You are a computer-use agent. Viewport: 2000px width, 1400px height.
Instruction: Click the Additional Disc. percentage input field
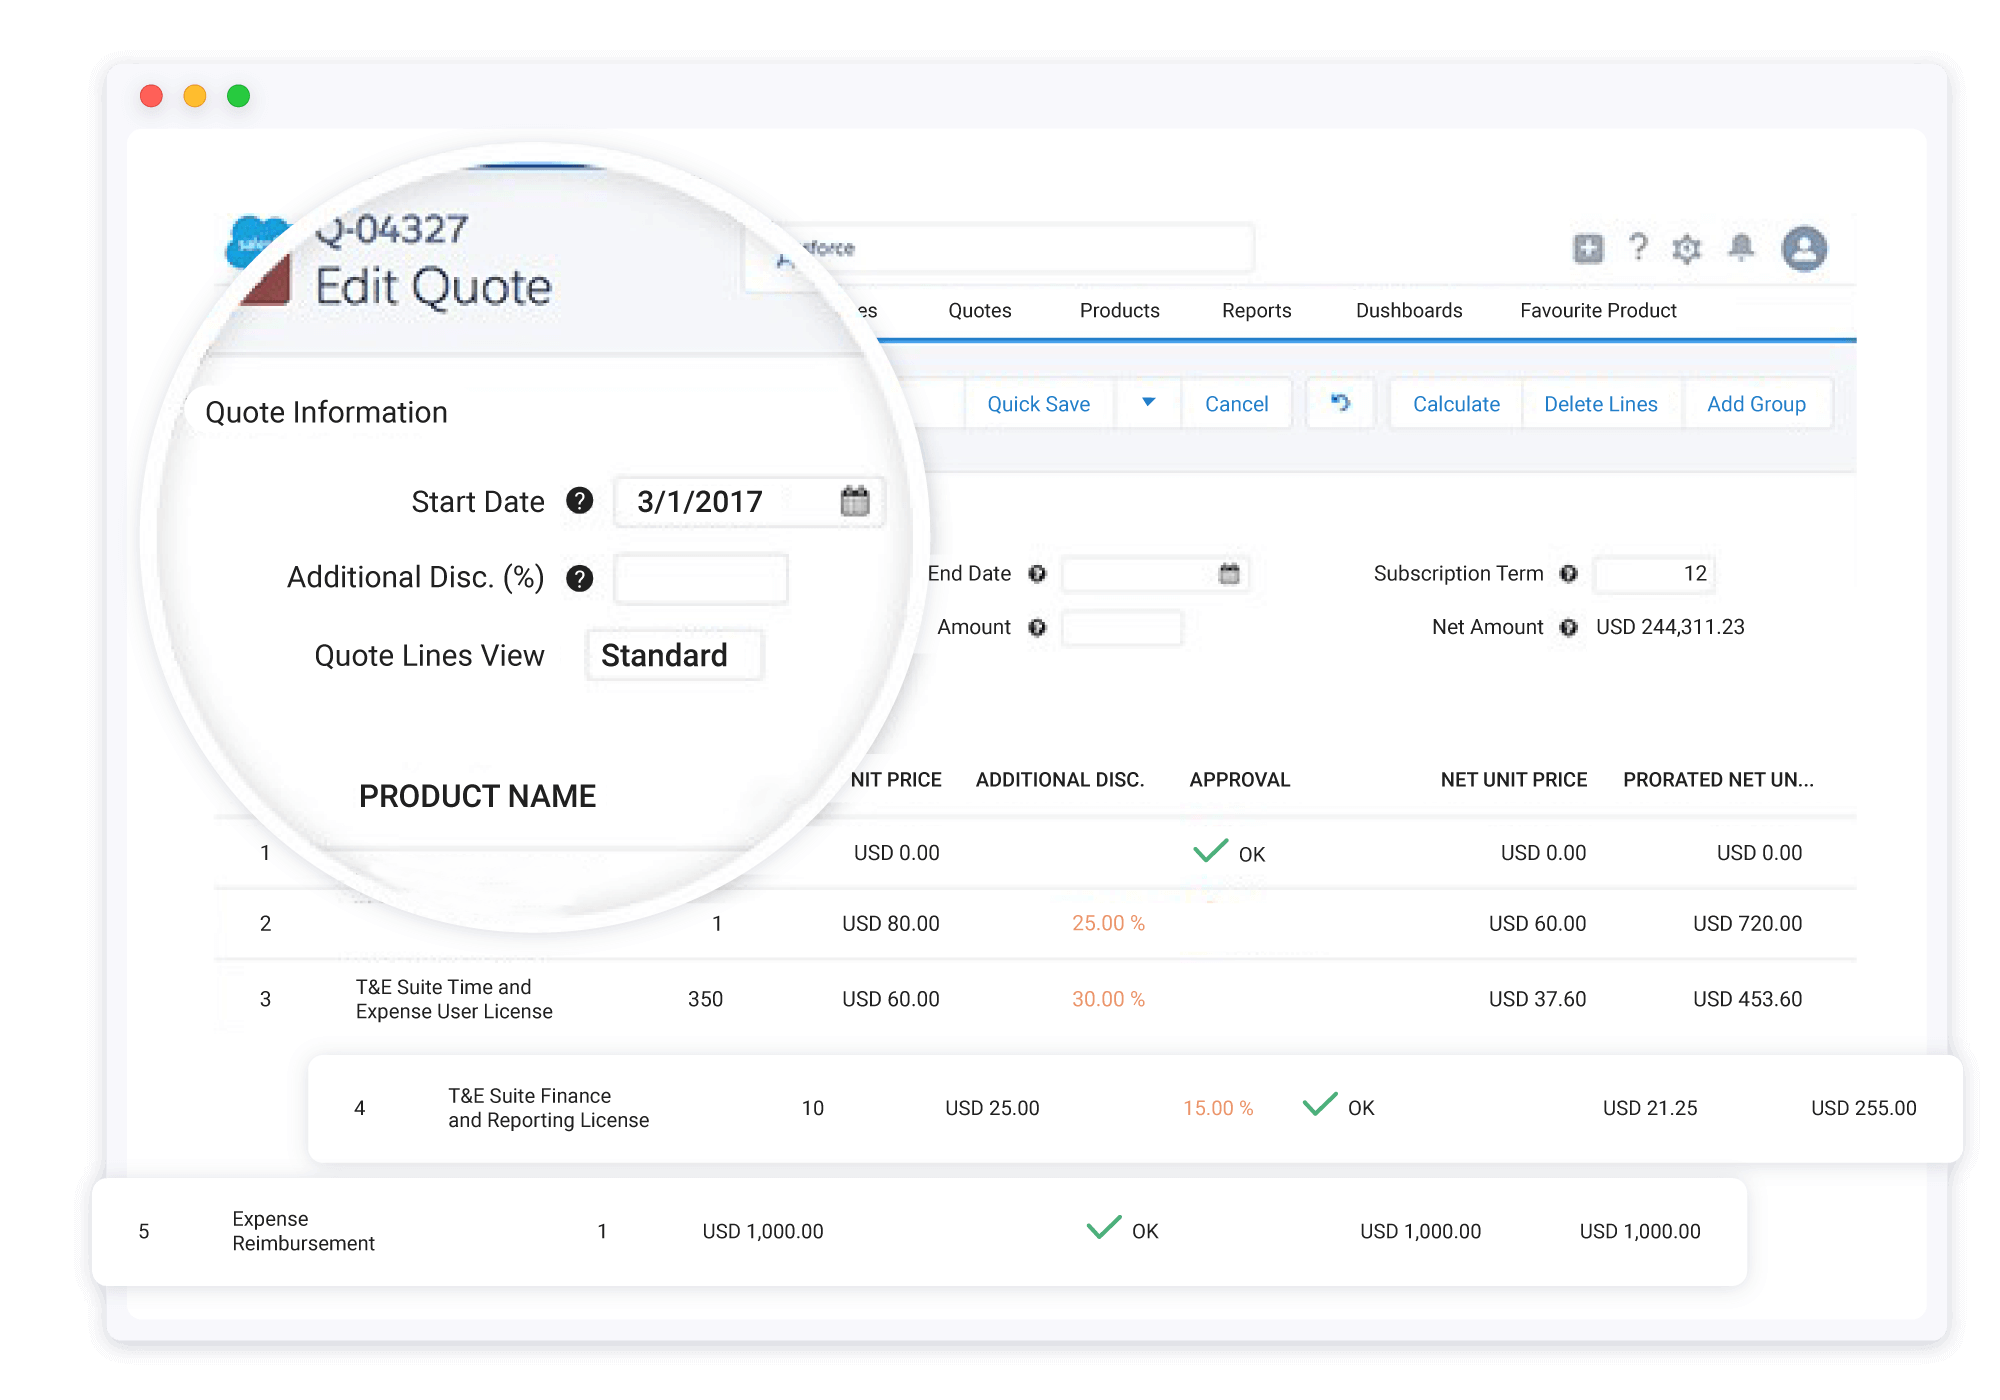pyautogui.click(x=700, y=578)
